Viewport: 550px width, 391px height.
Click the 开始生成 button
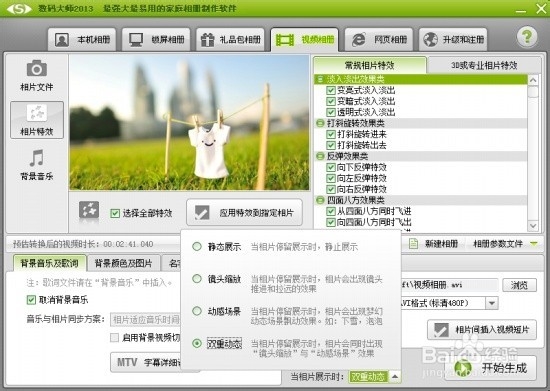491,368
